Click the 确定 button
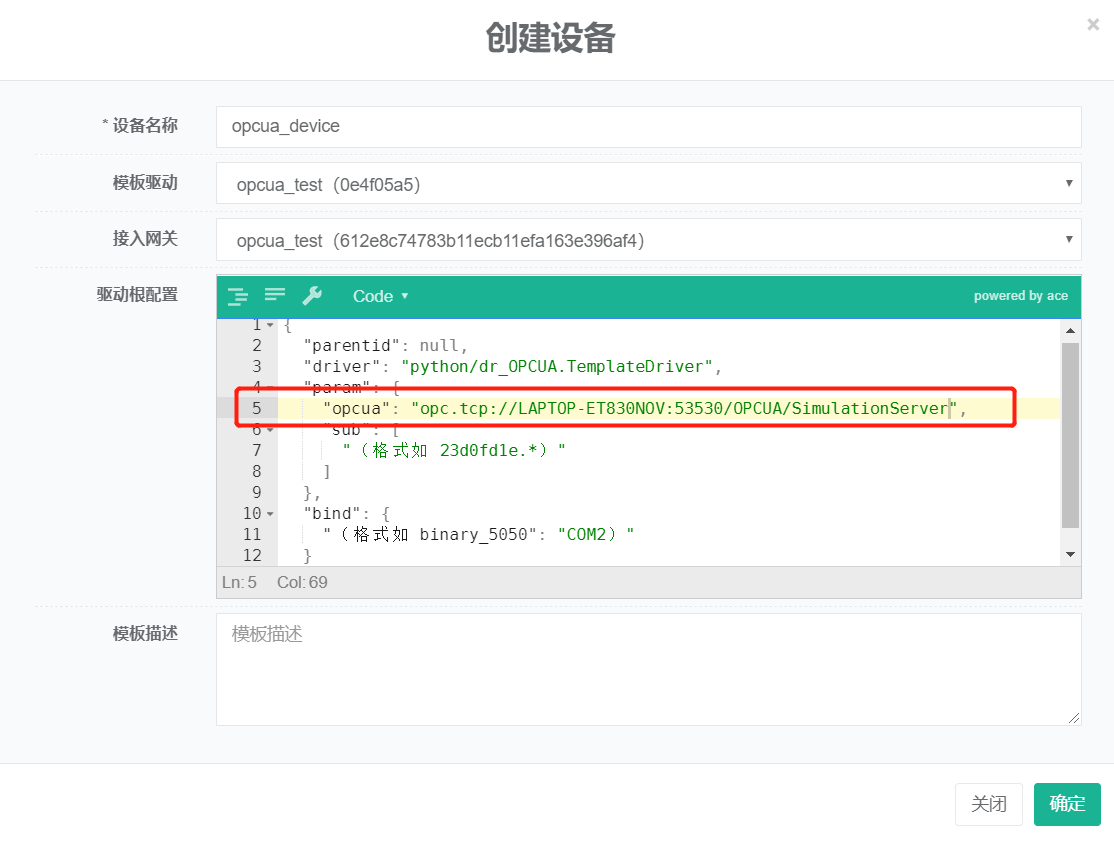This screenshot has width=1114, height=841. click(x=1067, y=804)
